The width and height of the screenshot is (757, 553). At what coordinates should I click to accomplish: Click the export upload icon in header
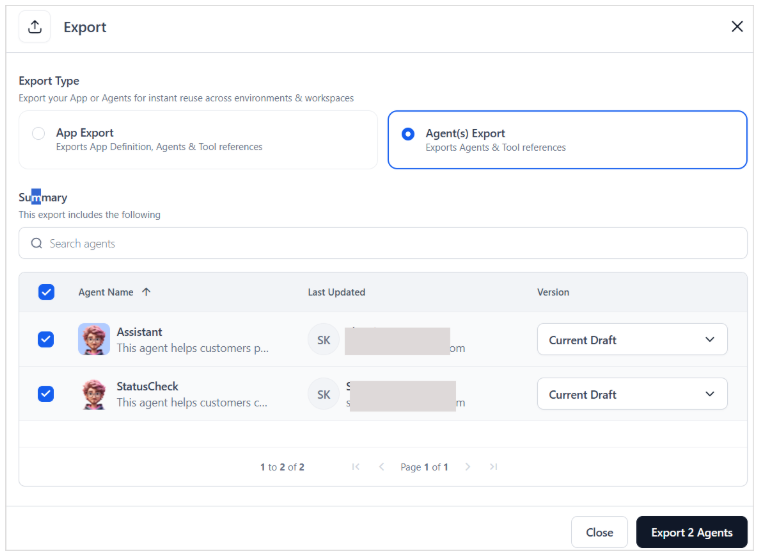point(35,27)
